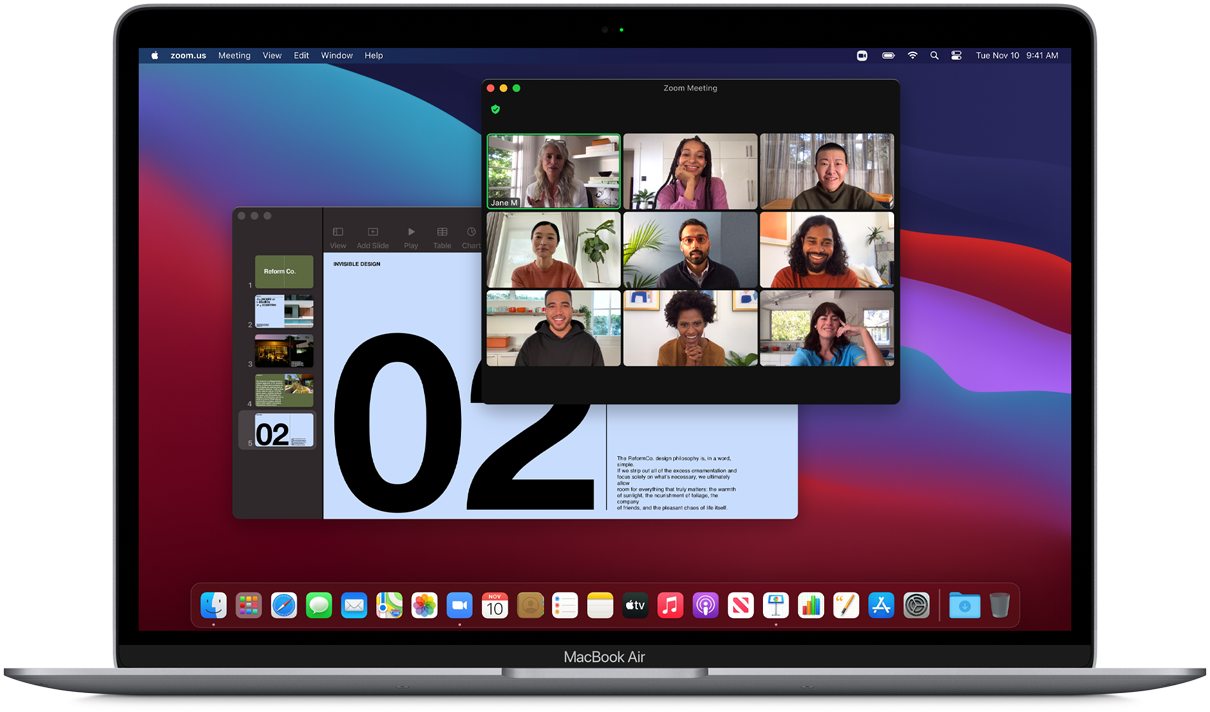Open the Meeting menu
This screenshot has width=1210, height=712.
coord(234,56)
